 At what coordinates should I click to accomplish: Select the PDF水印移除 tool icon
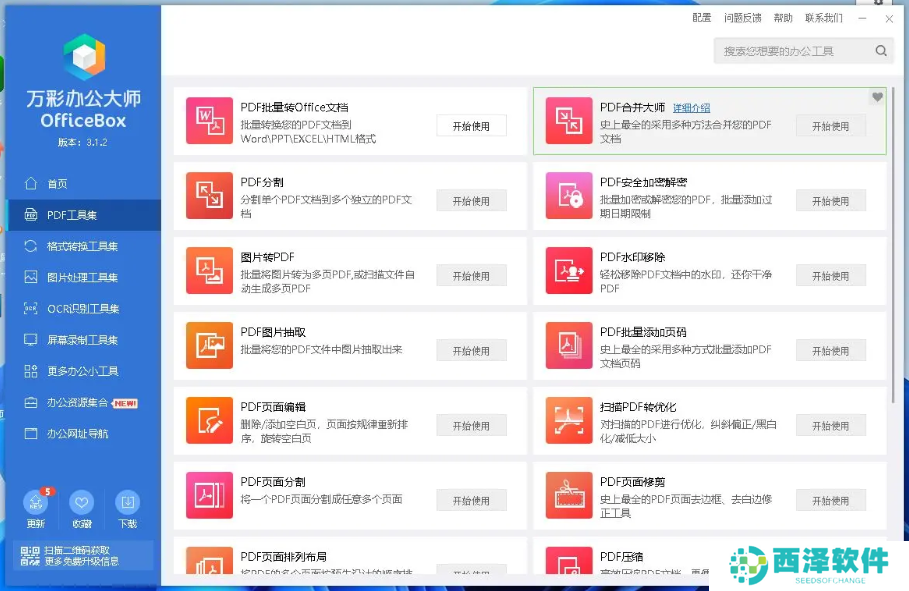click(x=569, y=270)
